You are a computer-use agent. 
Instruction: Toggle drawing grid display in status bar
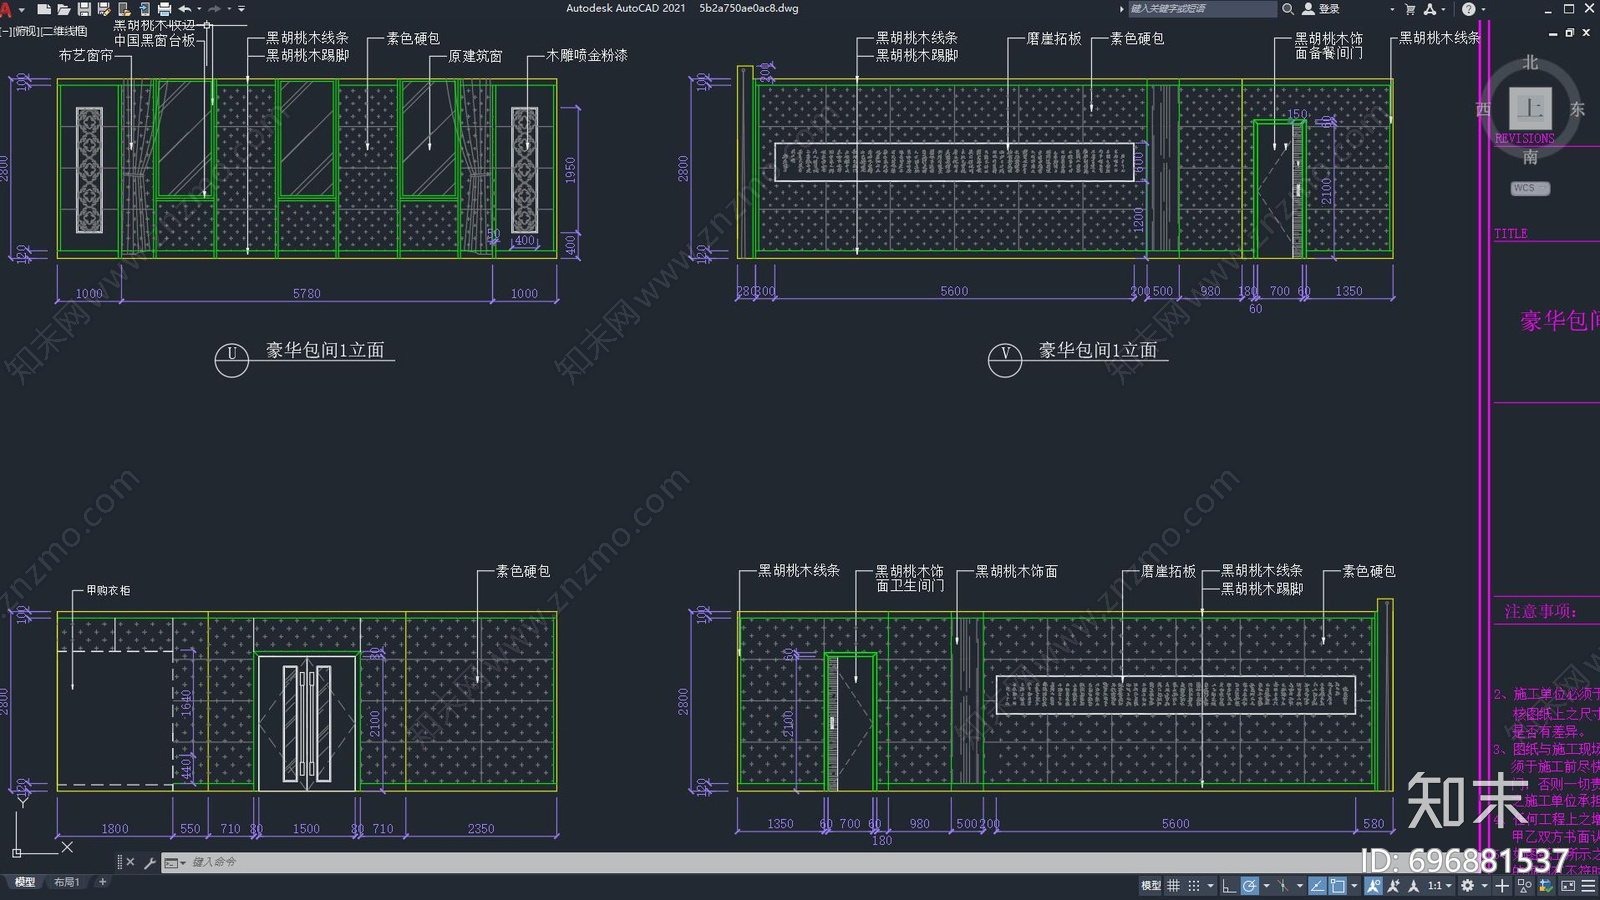1173,885
